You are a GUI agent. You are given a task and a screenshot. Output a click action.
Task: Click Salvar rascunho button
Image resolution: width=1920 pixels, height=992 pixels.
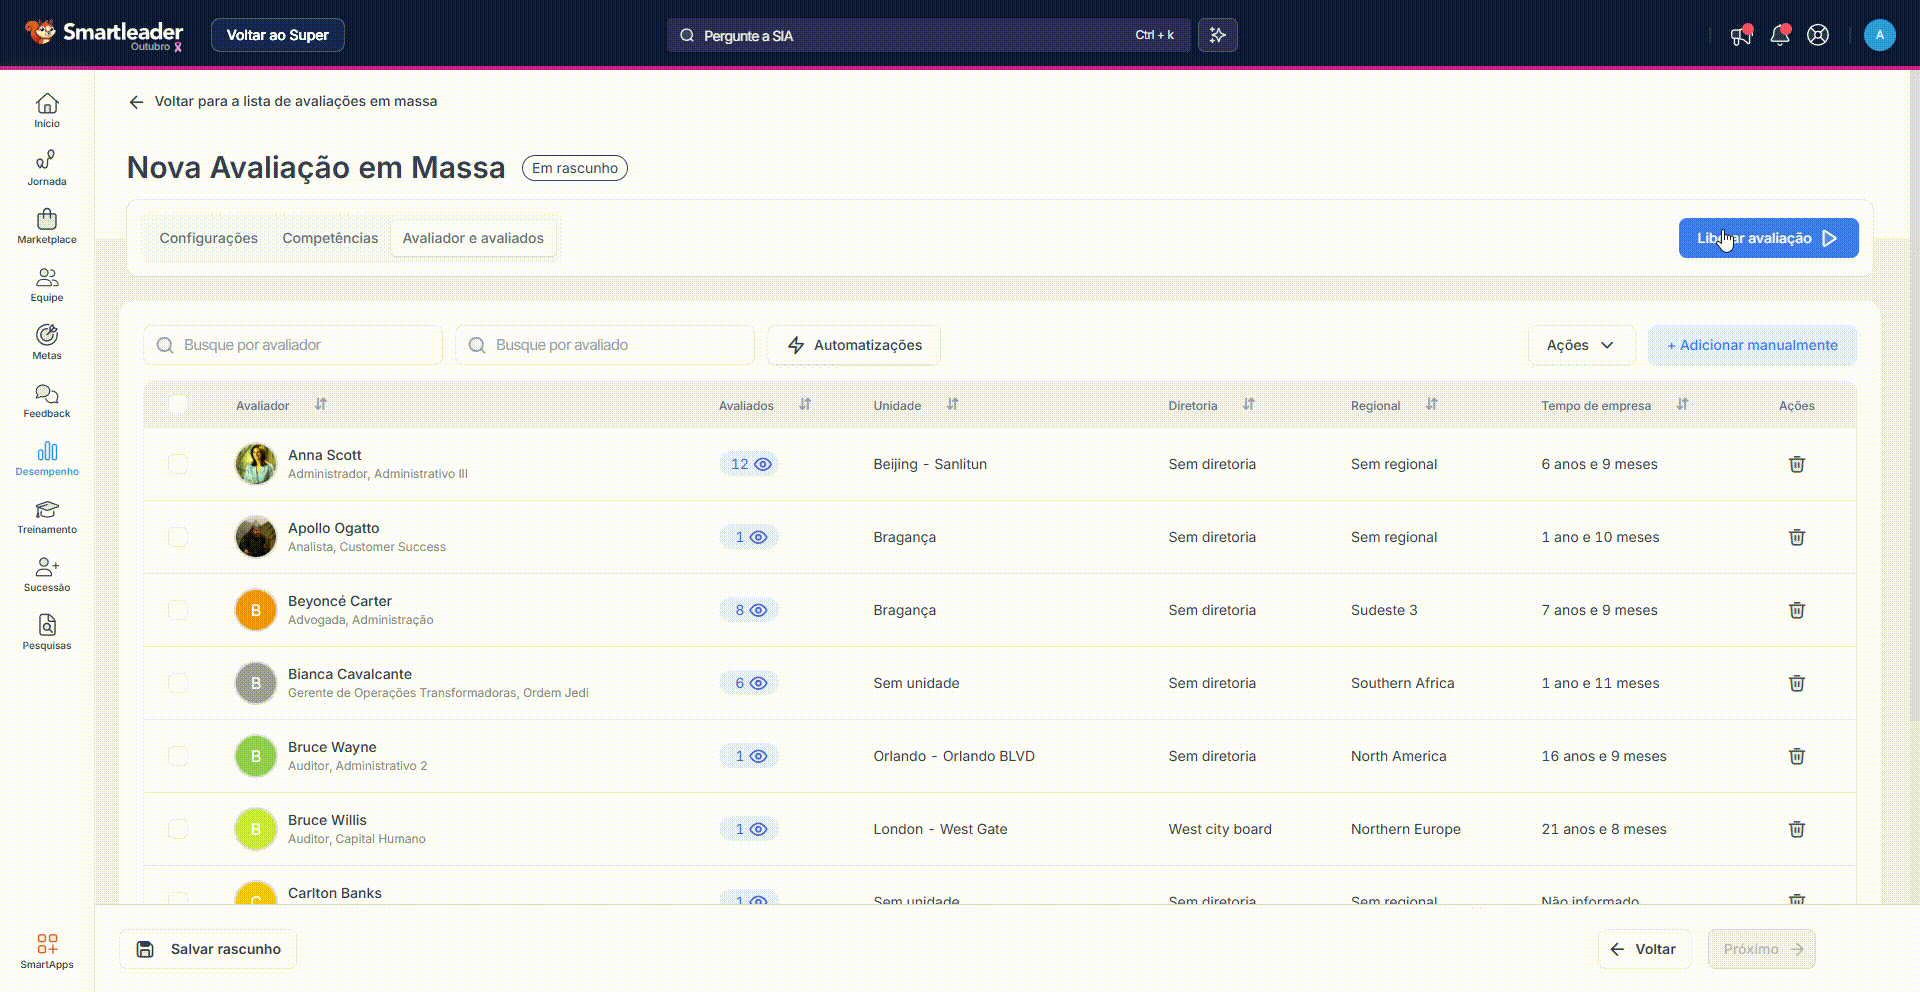208,949
